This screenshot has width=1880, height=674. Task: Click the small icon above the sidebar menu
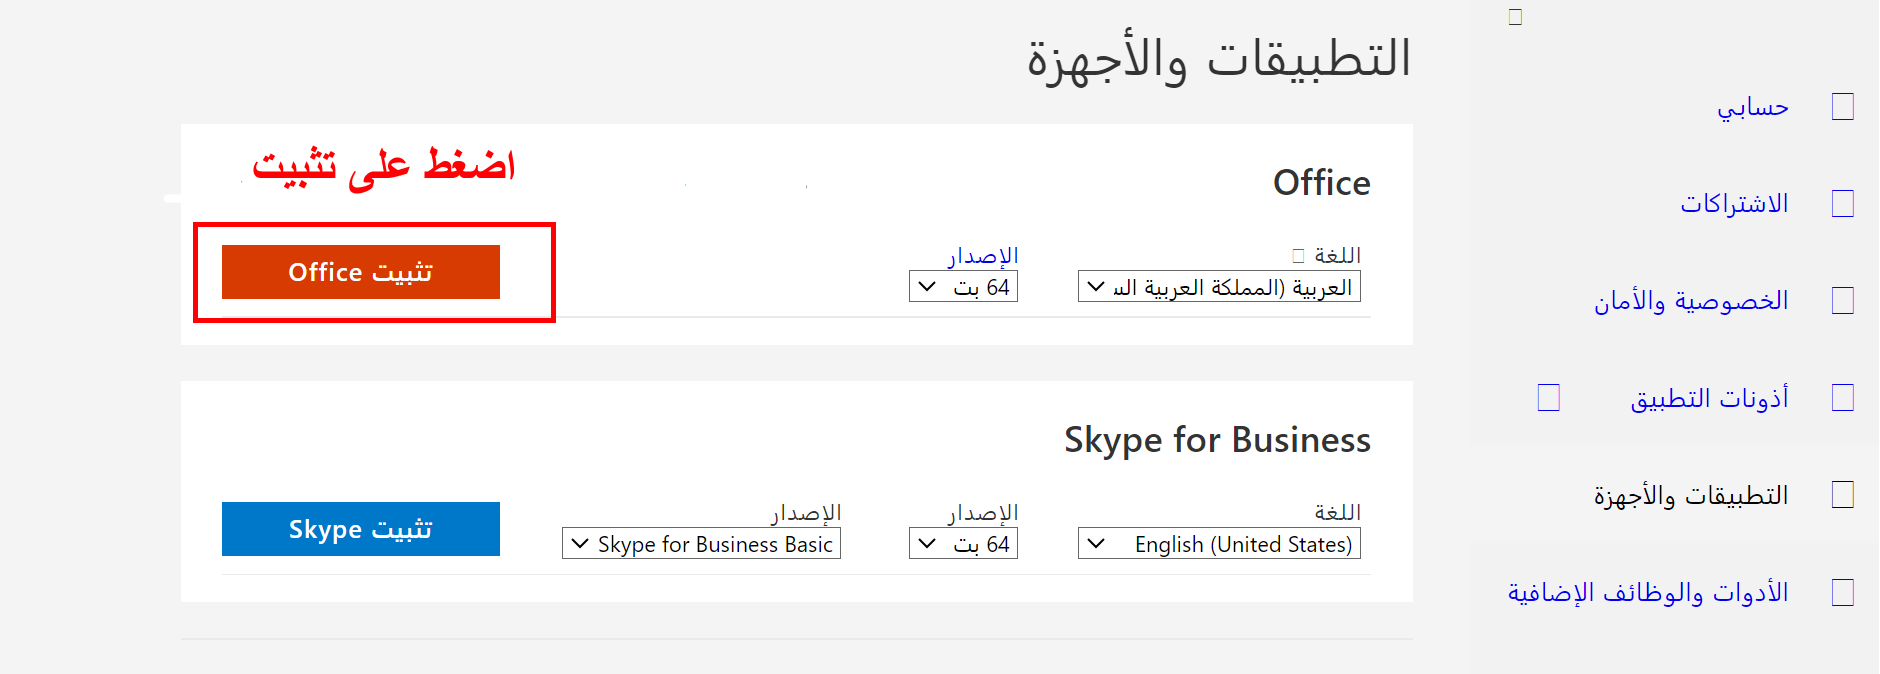click(x=1515, y=17)
